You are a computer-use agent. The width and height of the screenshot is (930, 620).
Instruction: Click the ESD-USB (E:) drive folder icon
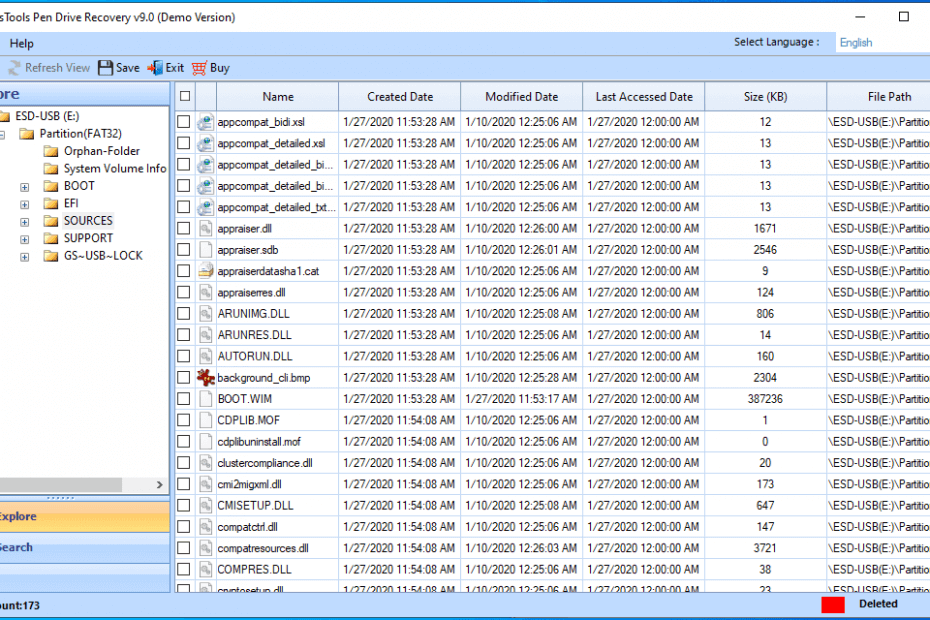point(5,116)
